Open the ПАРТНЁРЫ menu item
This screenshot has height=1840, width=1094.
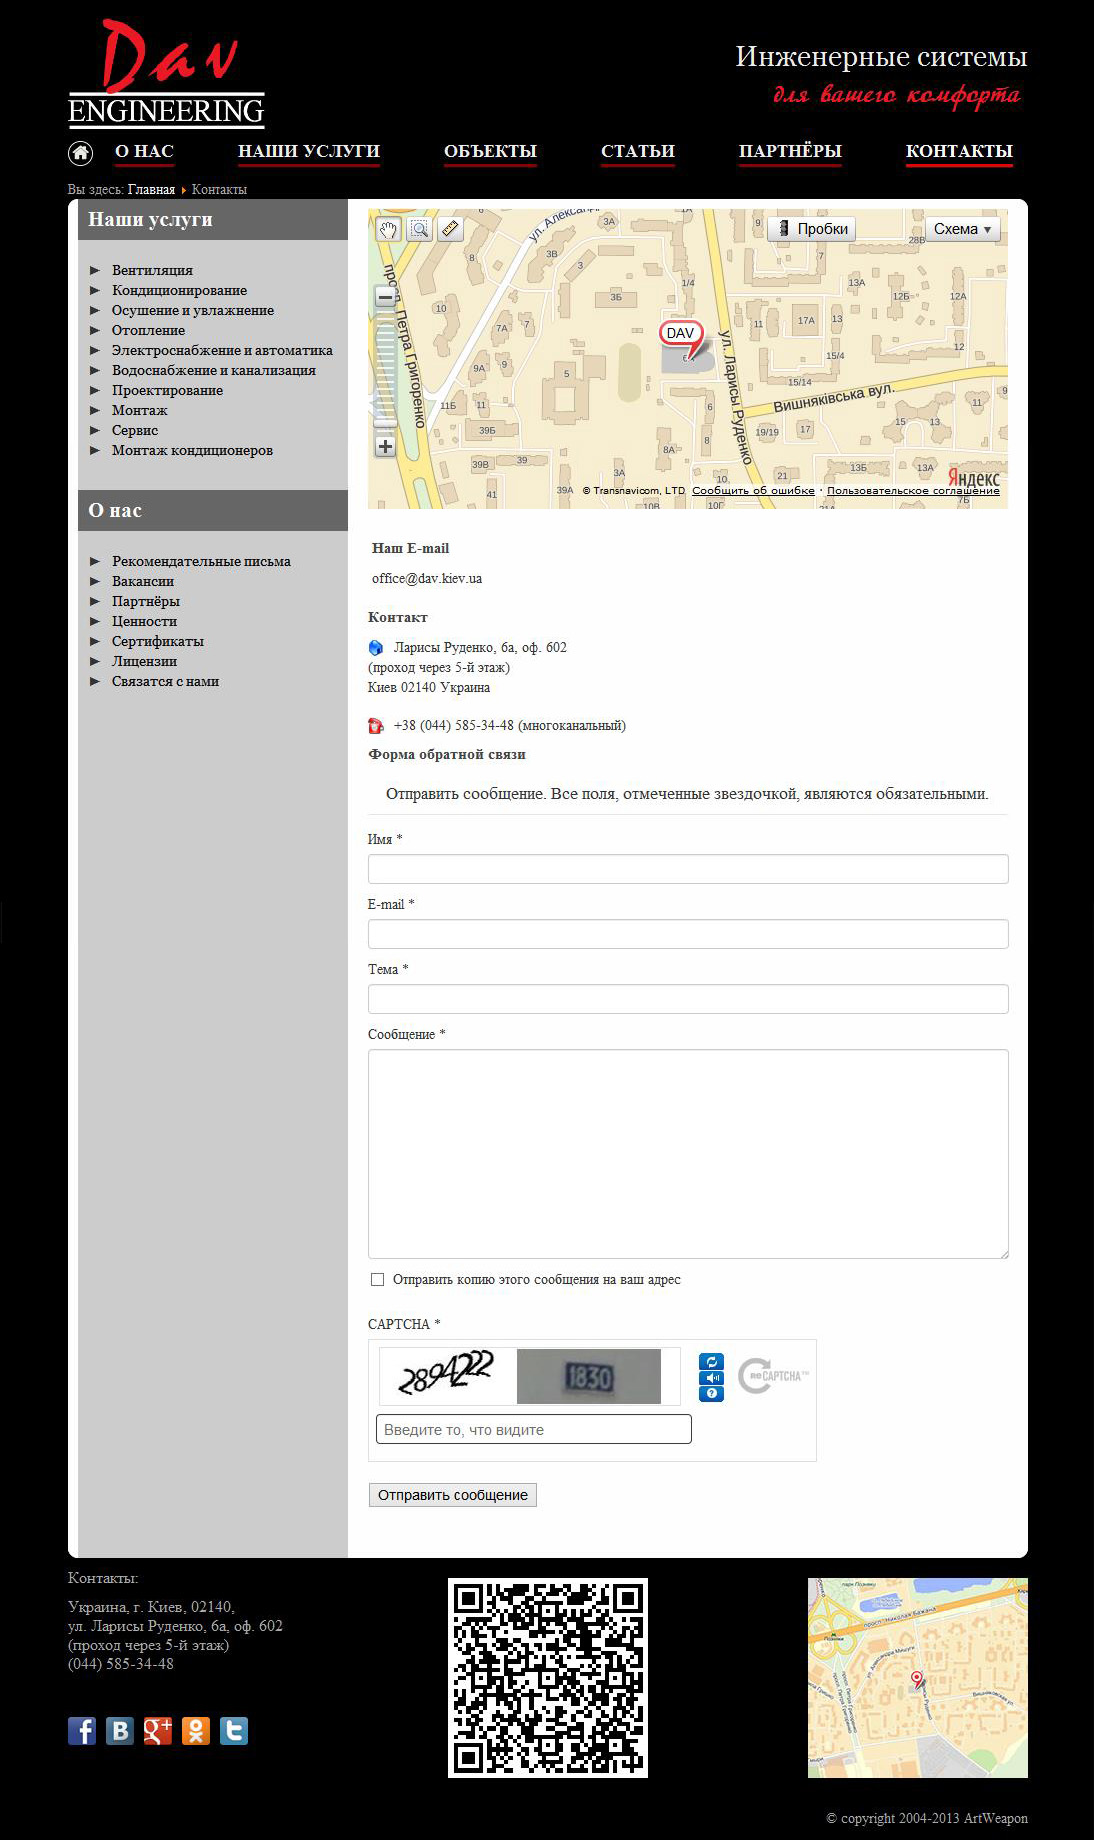click(790, 151)
